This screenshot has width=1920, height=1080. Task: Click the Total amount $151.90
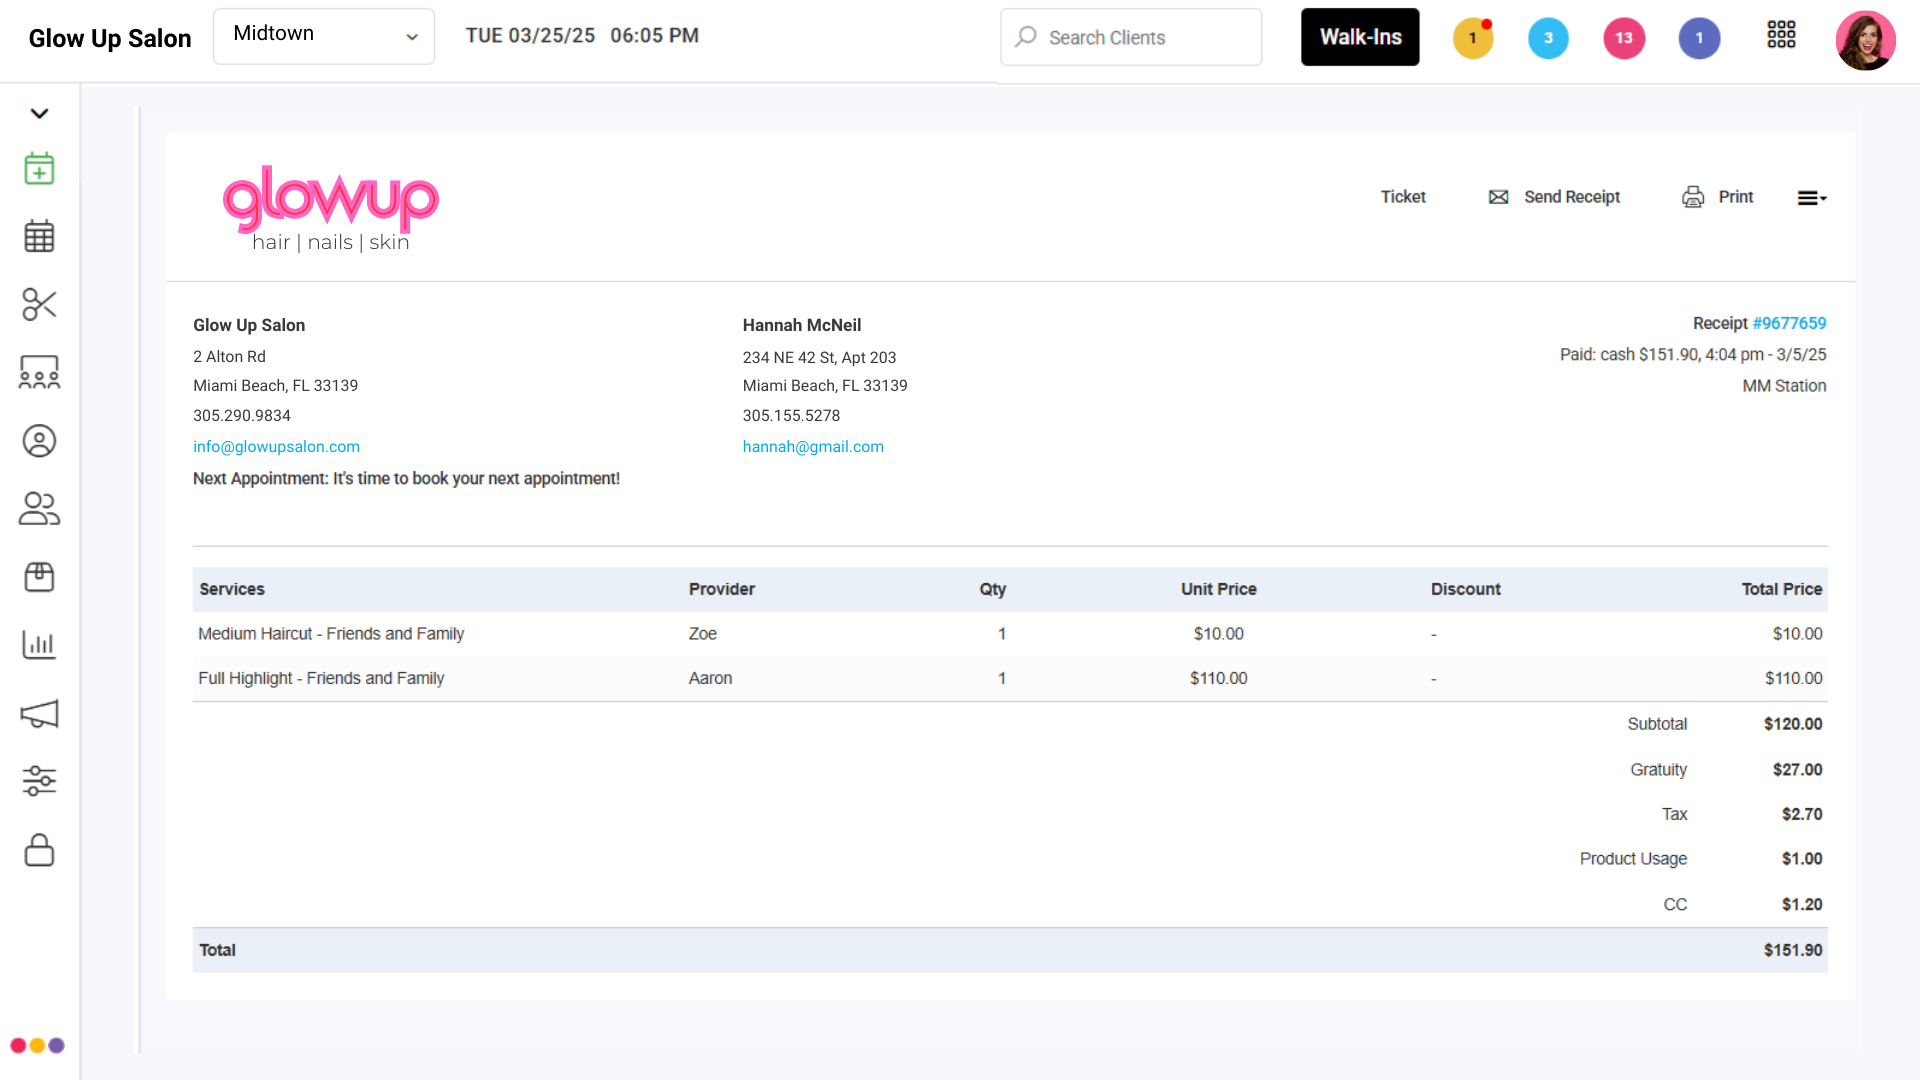(1793, 950)
